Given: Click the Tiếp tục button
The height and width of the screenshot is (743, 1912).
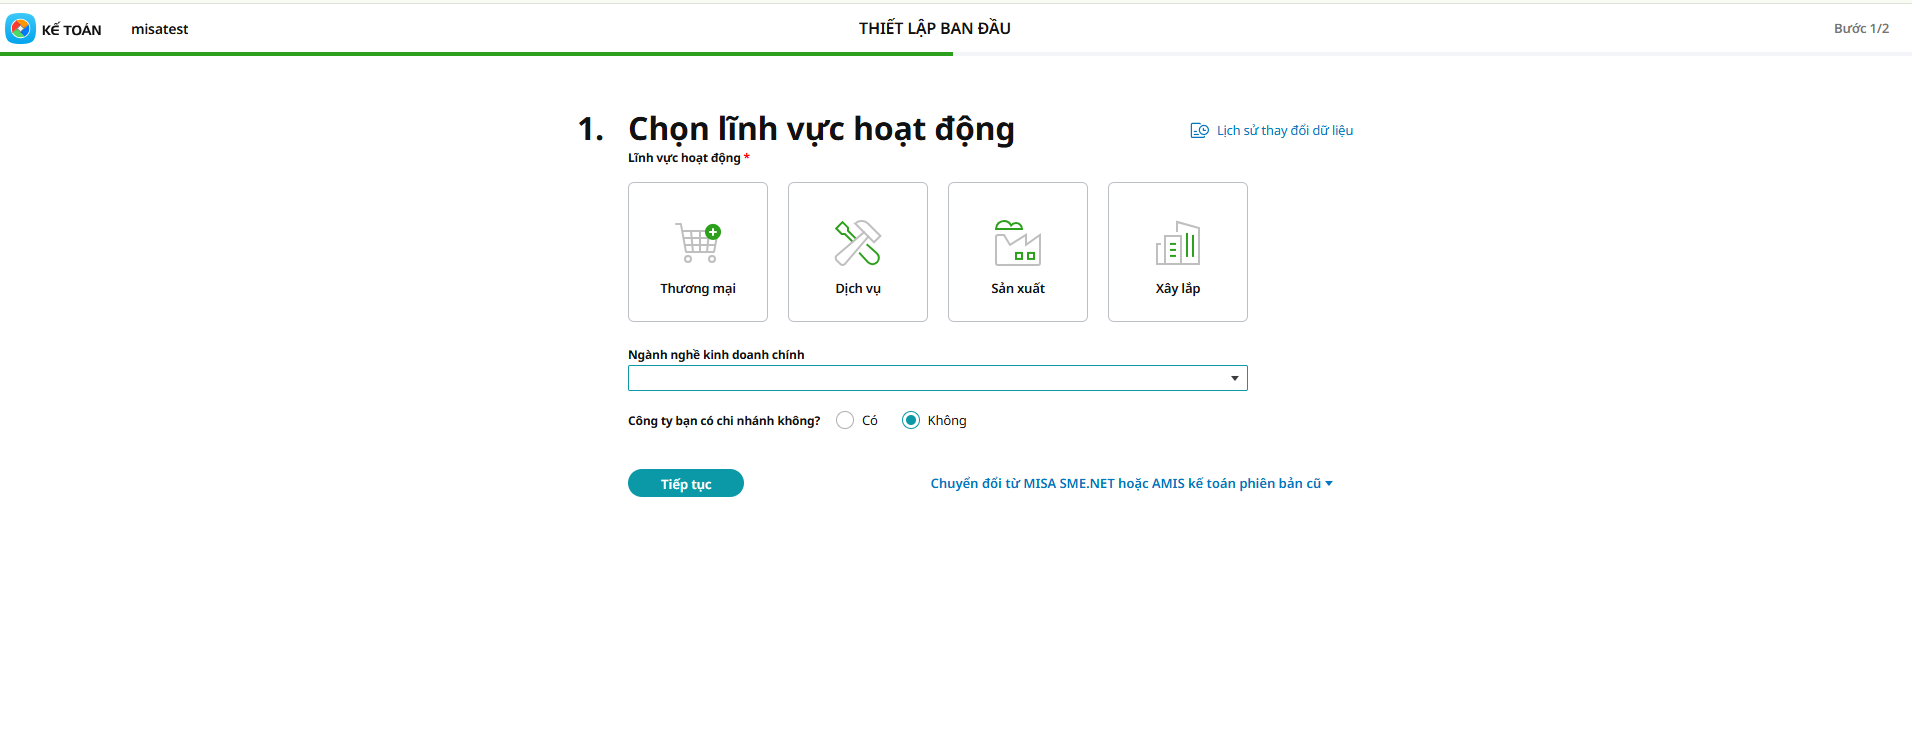Looking at the screenshot, I should pyautogui.click(x=686, y=483).
